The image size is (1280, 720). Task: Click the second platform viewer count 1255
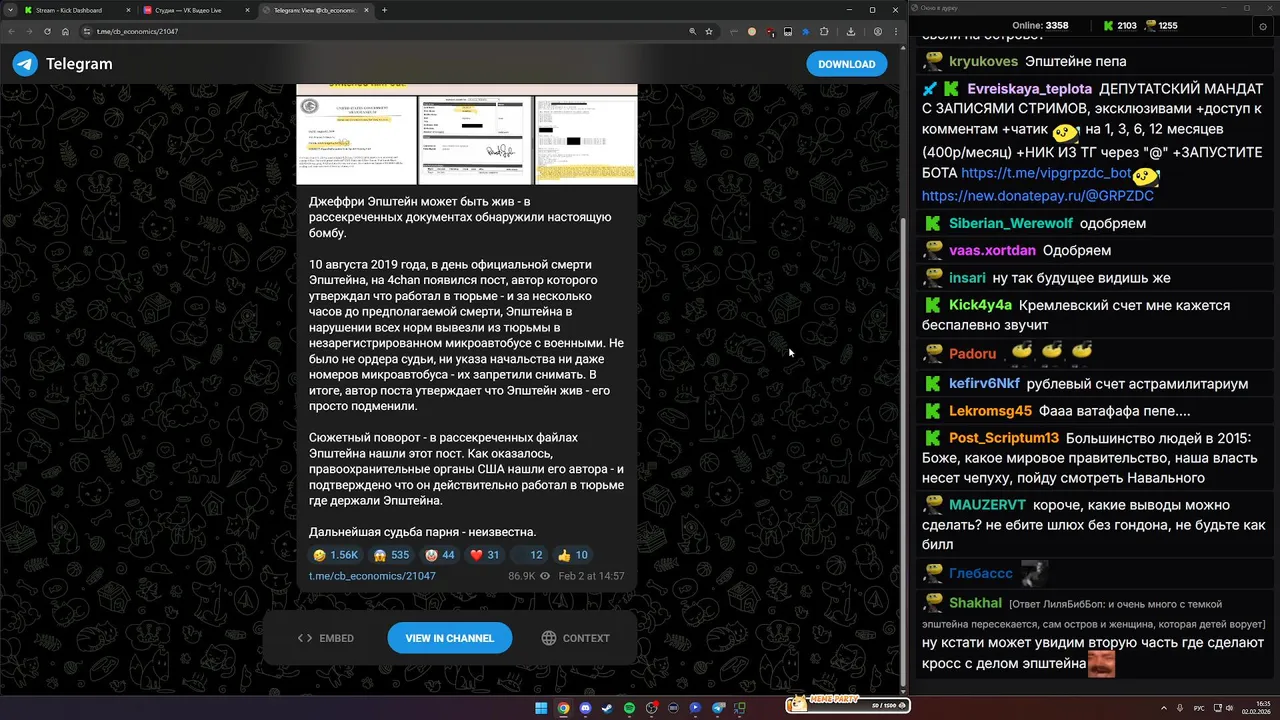point(1160,26)
